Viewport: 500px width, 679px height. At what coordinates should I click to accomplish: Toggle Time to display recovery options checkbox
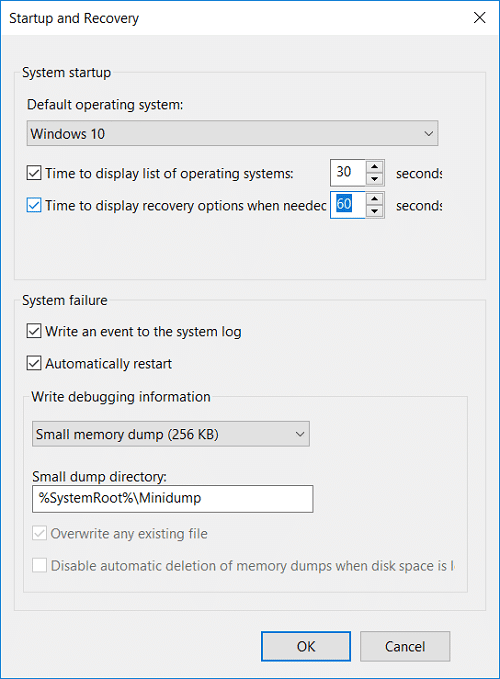tap(34, 205)
